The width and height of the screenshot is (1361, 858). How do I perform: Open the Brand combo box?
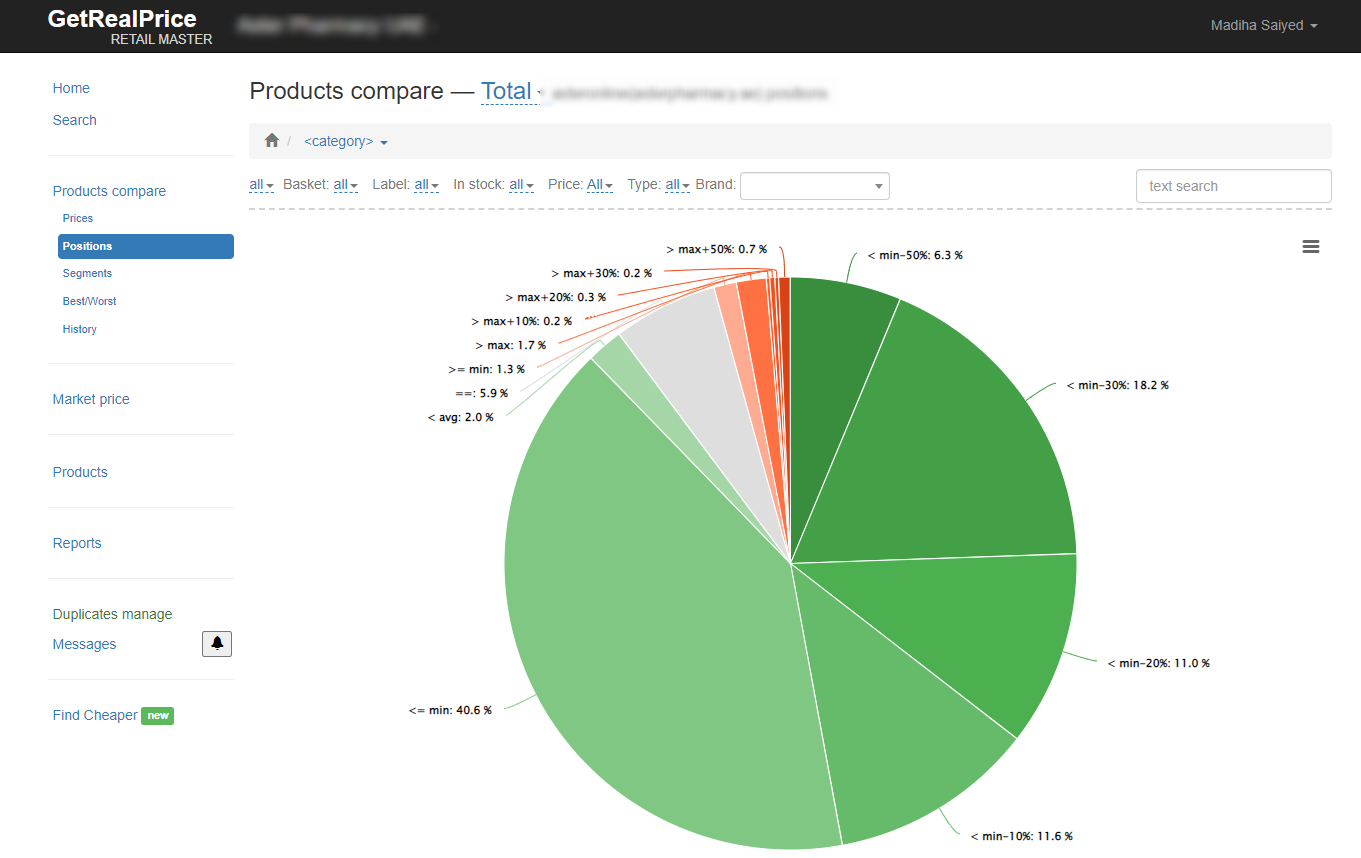point(814,186)
